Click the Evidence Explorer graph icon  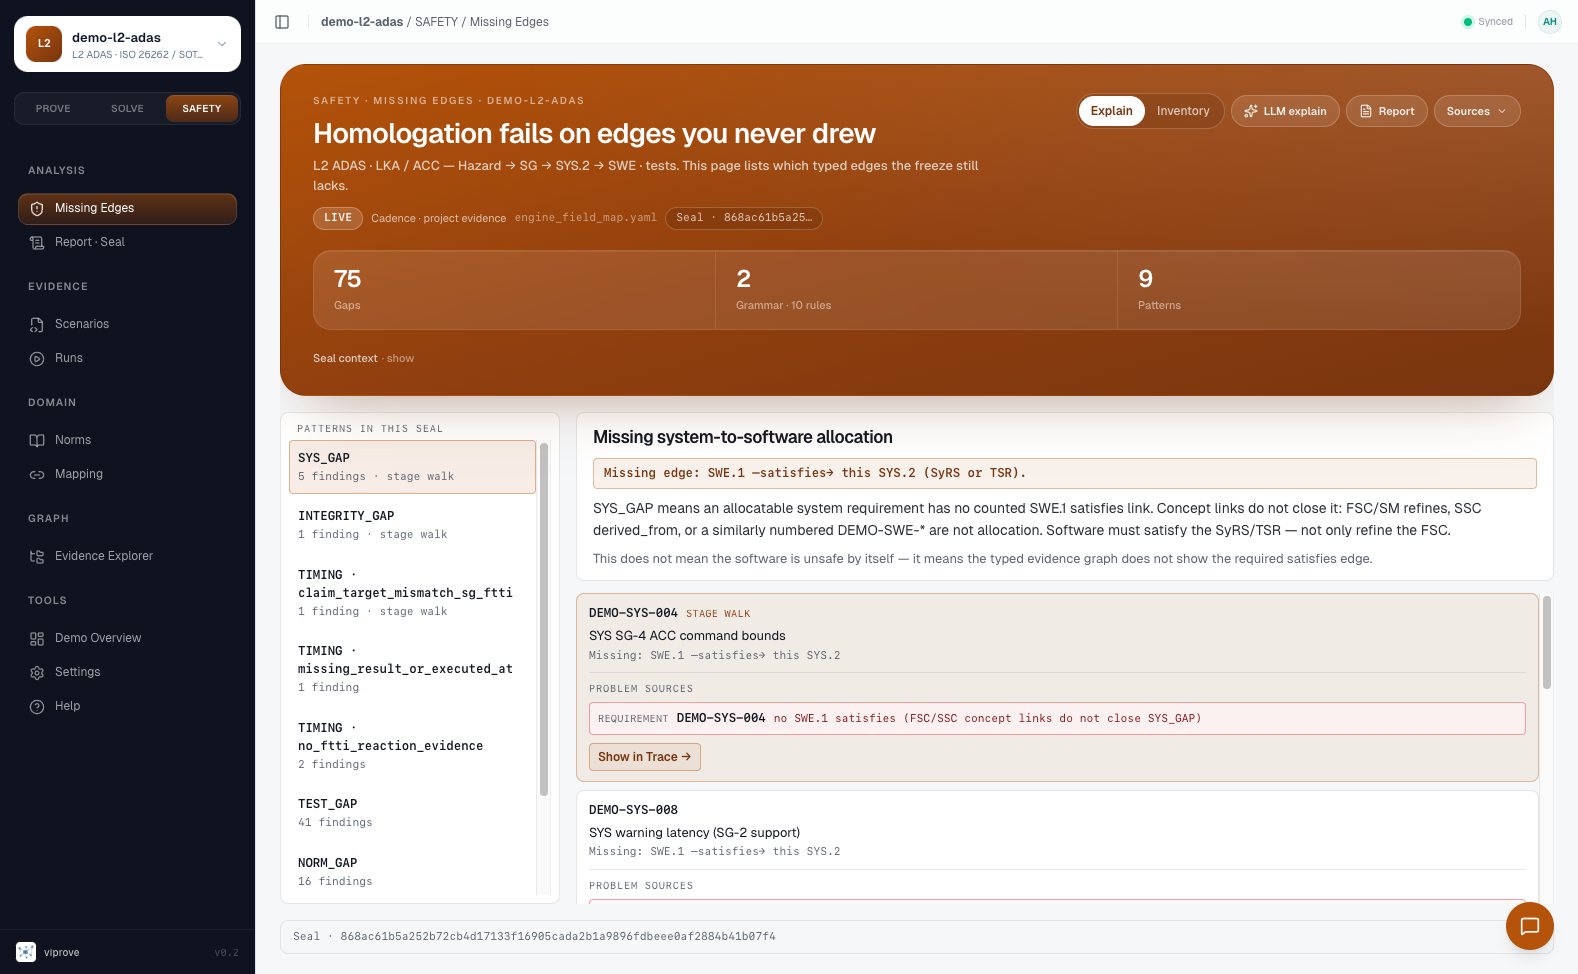coord(37,556)
